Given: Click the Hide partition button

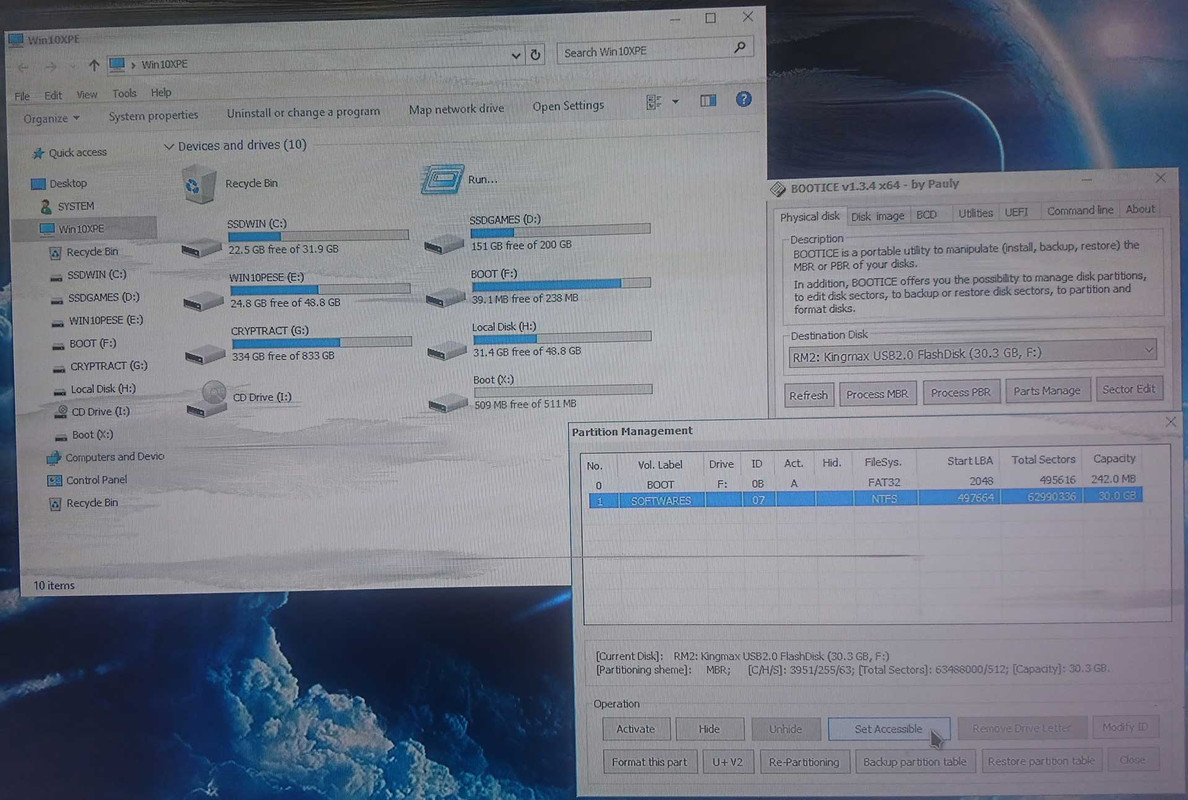Looking at the screenshot, I should click(x=709, y=729).
